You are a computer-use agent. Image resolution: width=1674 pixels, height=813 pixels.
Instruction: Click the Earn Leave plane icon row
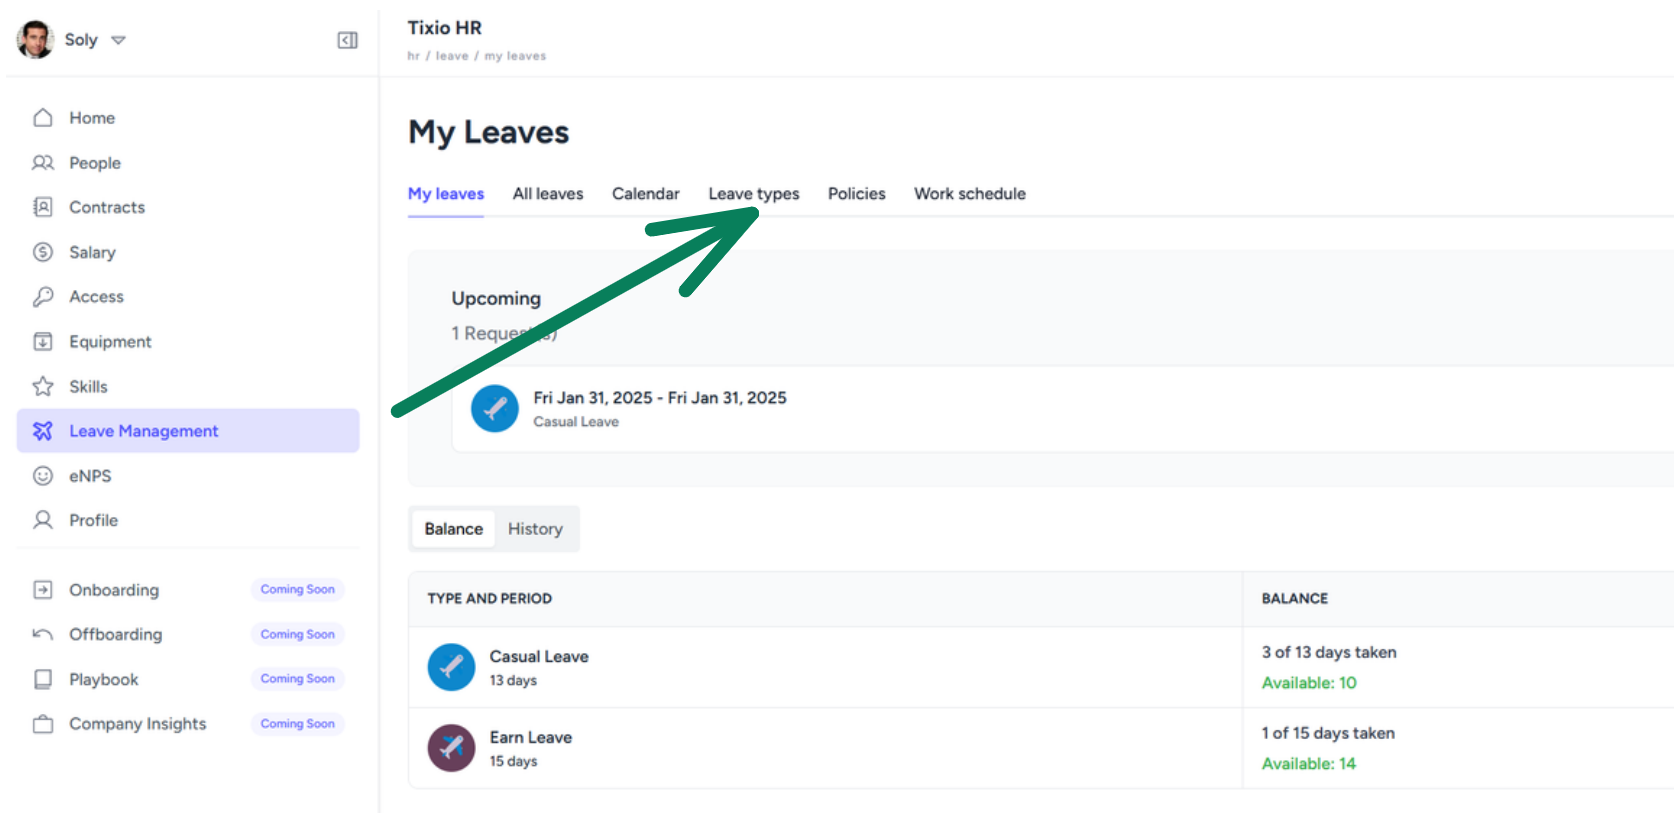pos(1041,748)
